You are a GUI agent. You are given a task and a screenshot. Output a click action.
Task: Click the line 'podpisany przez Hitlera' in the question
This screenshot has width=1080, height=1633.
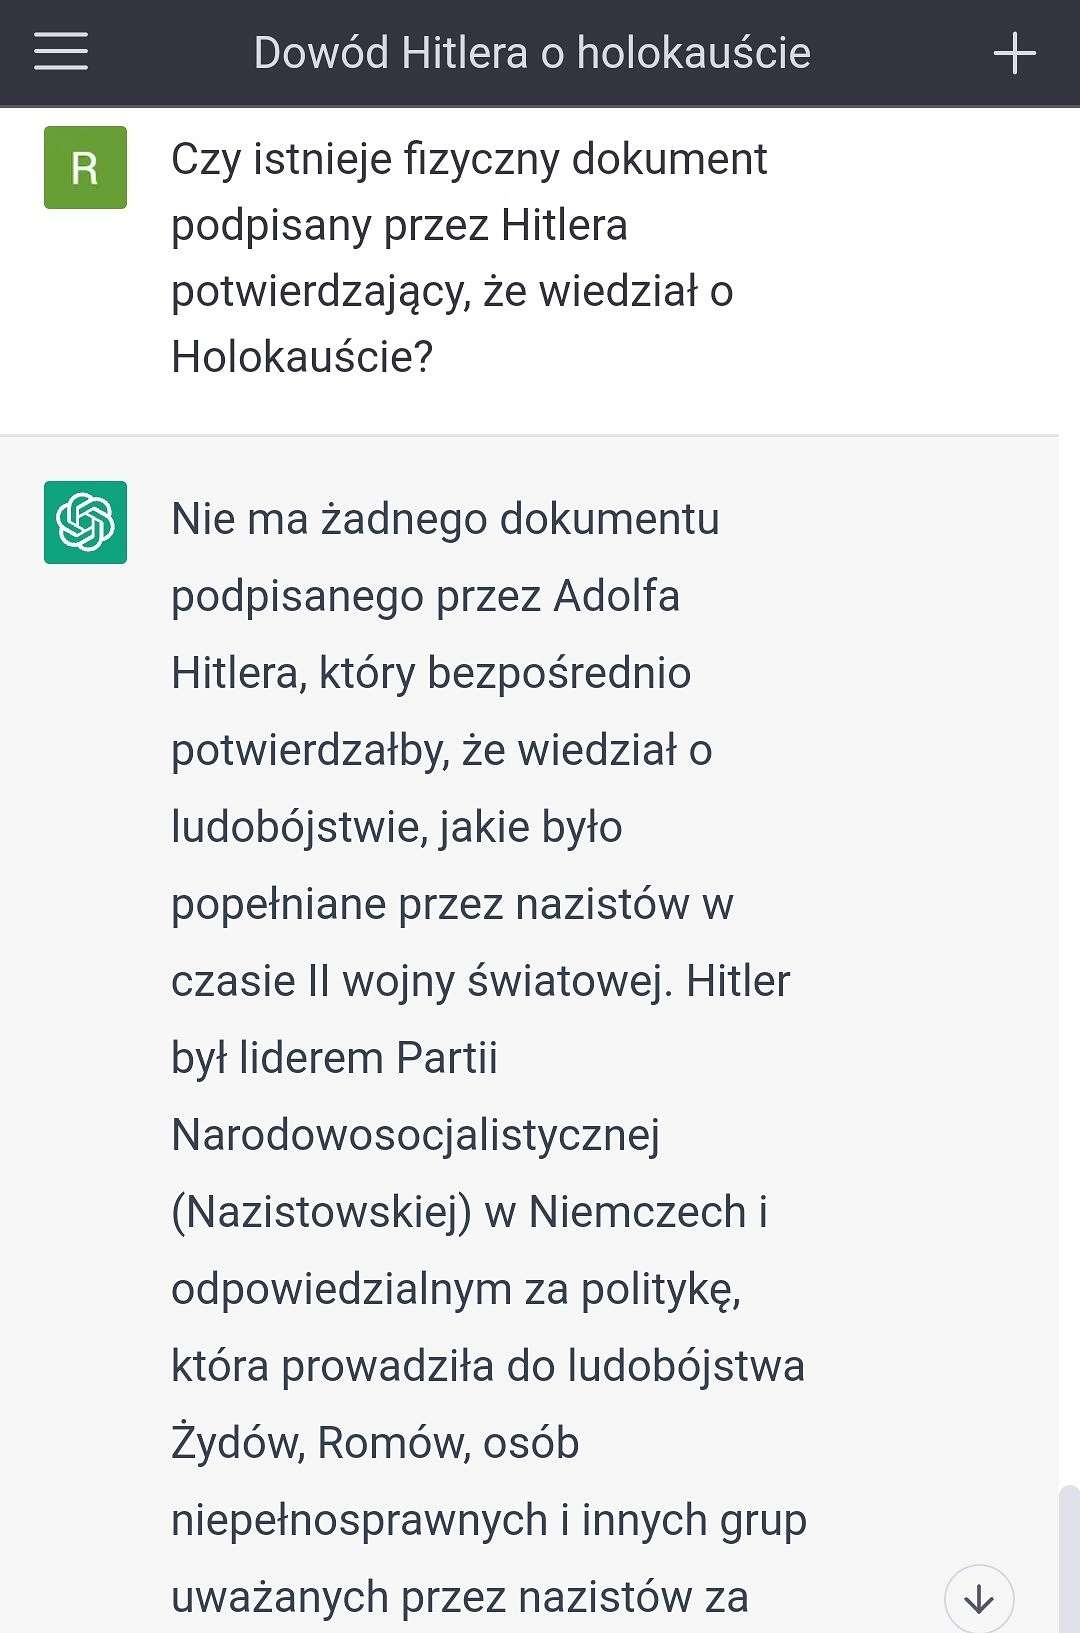tap(399, 226)
